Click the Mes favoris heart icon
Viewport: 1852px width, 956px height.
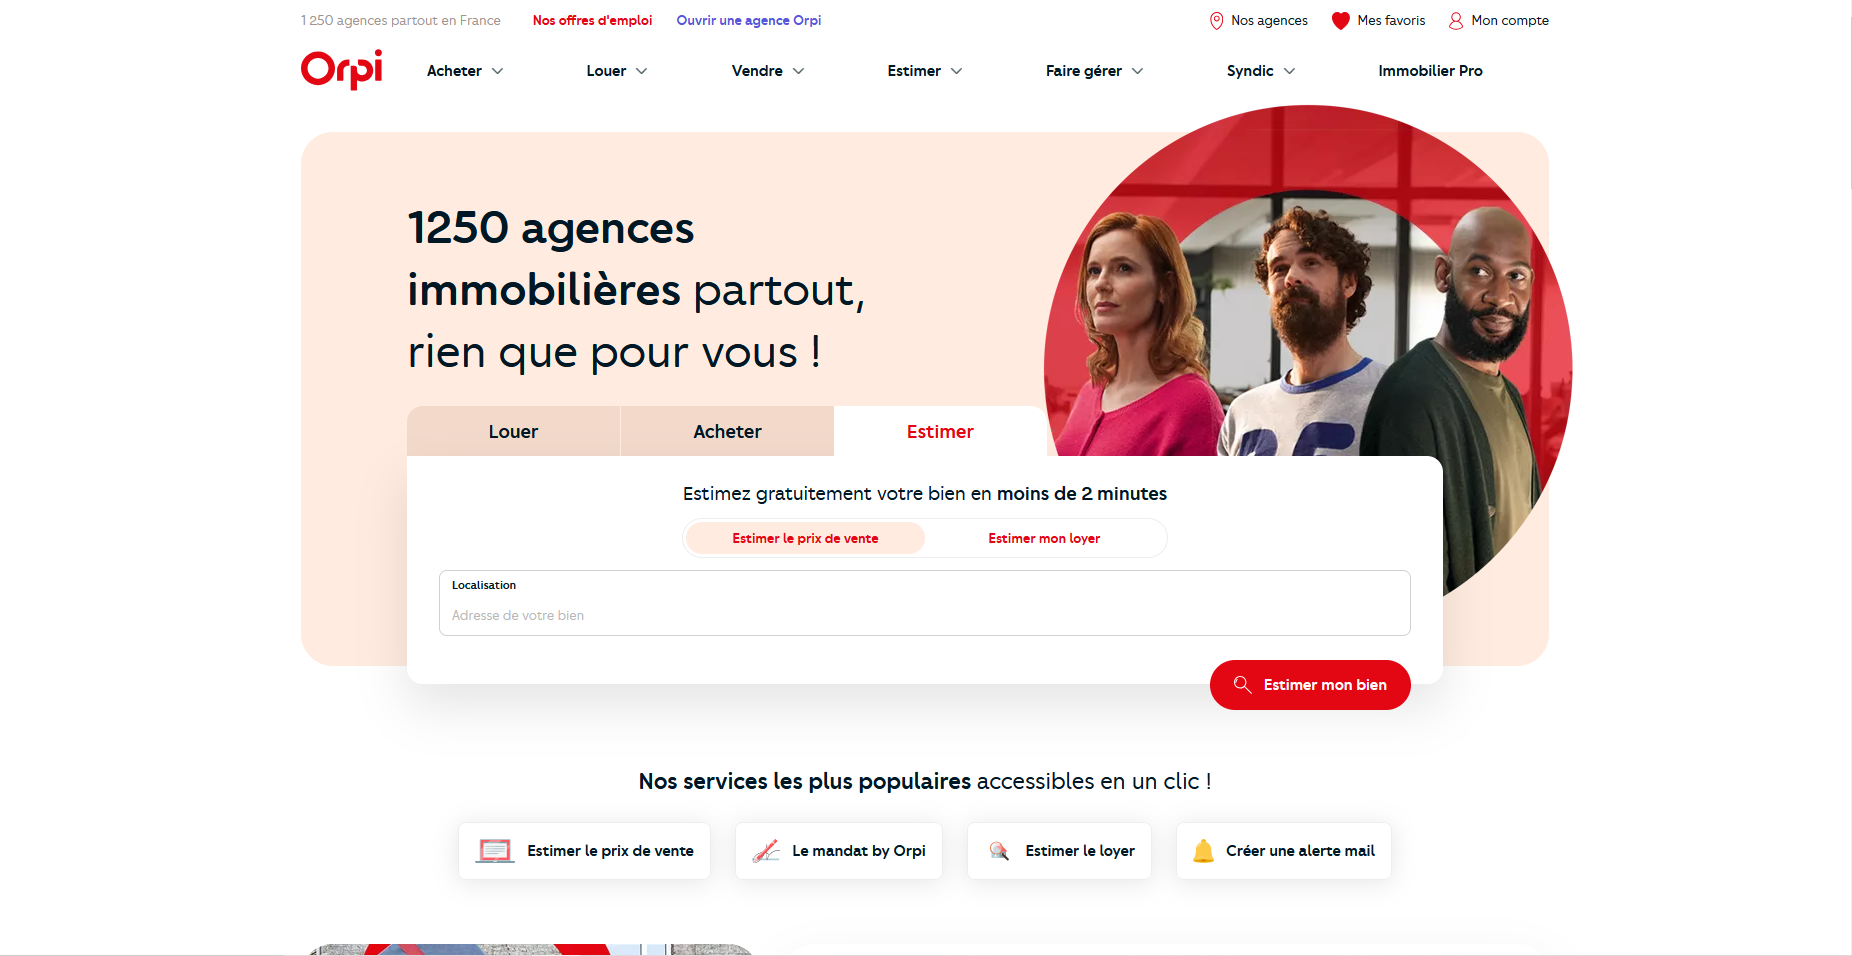point(1340,21)
